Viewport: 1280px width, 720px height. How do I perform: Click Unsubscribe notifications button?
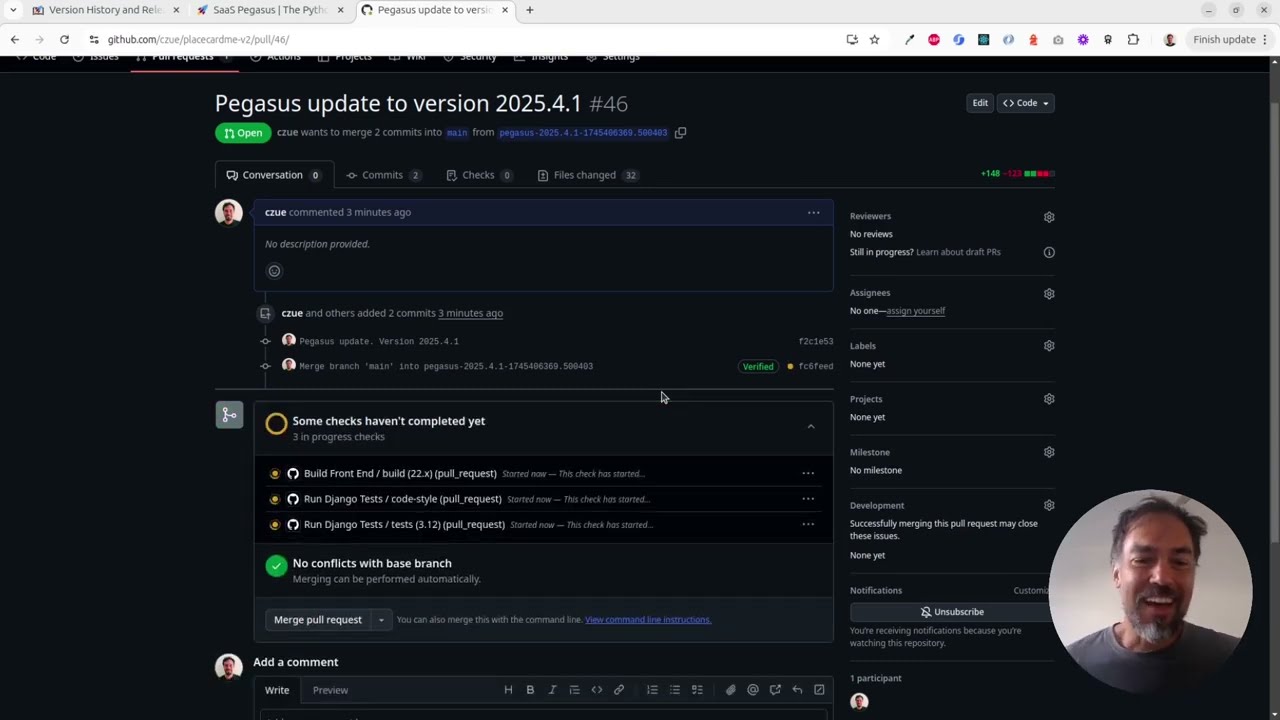click(x=952, y=612)
